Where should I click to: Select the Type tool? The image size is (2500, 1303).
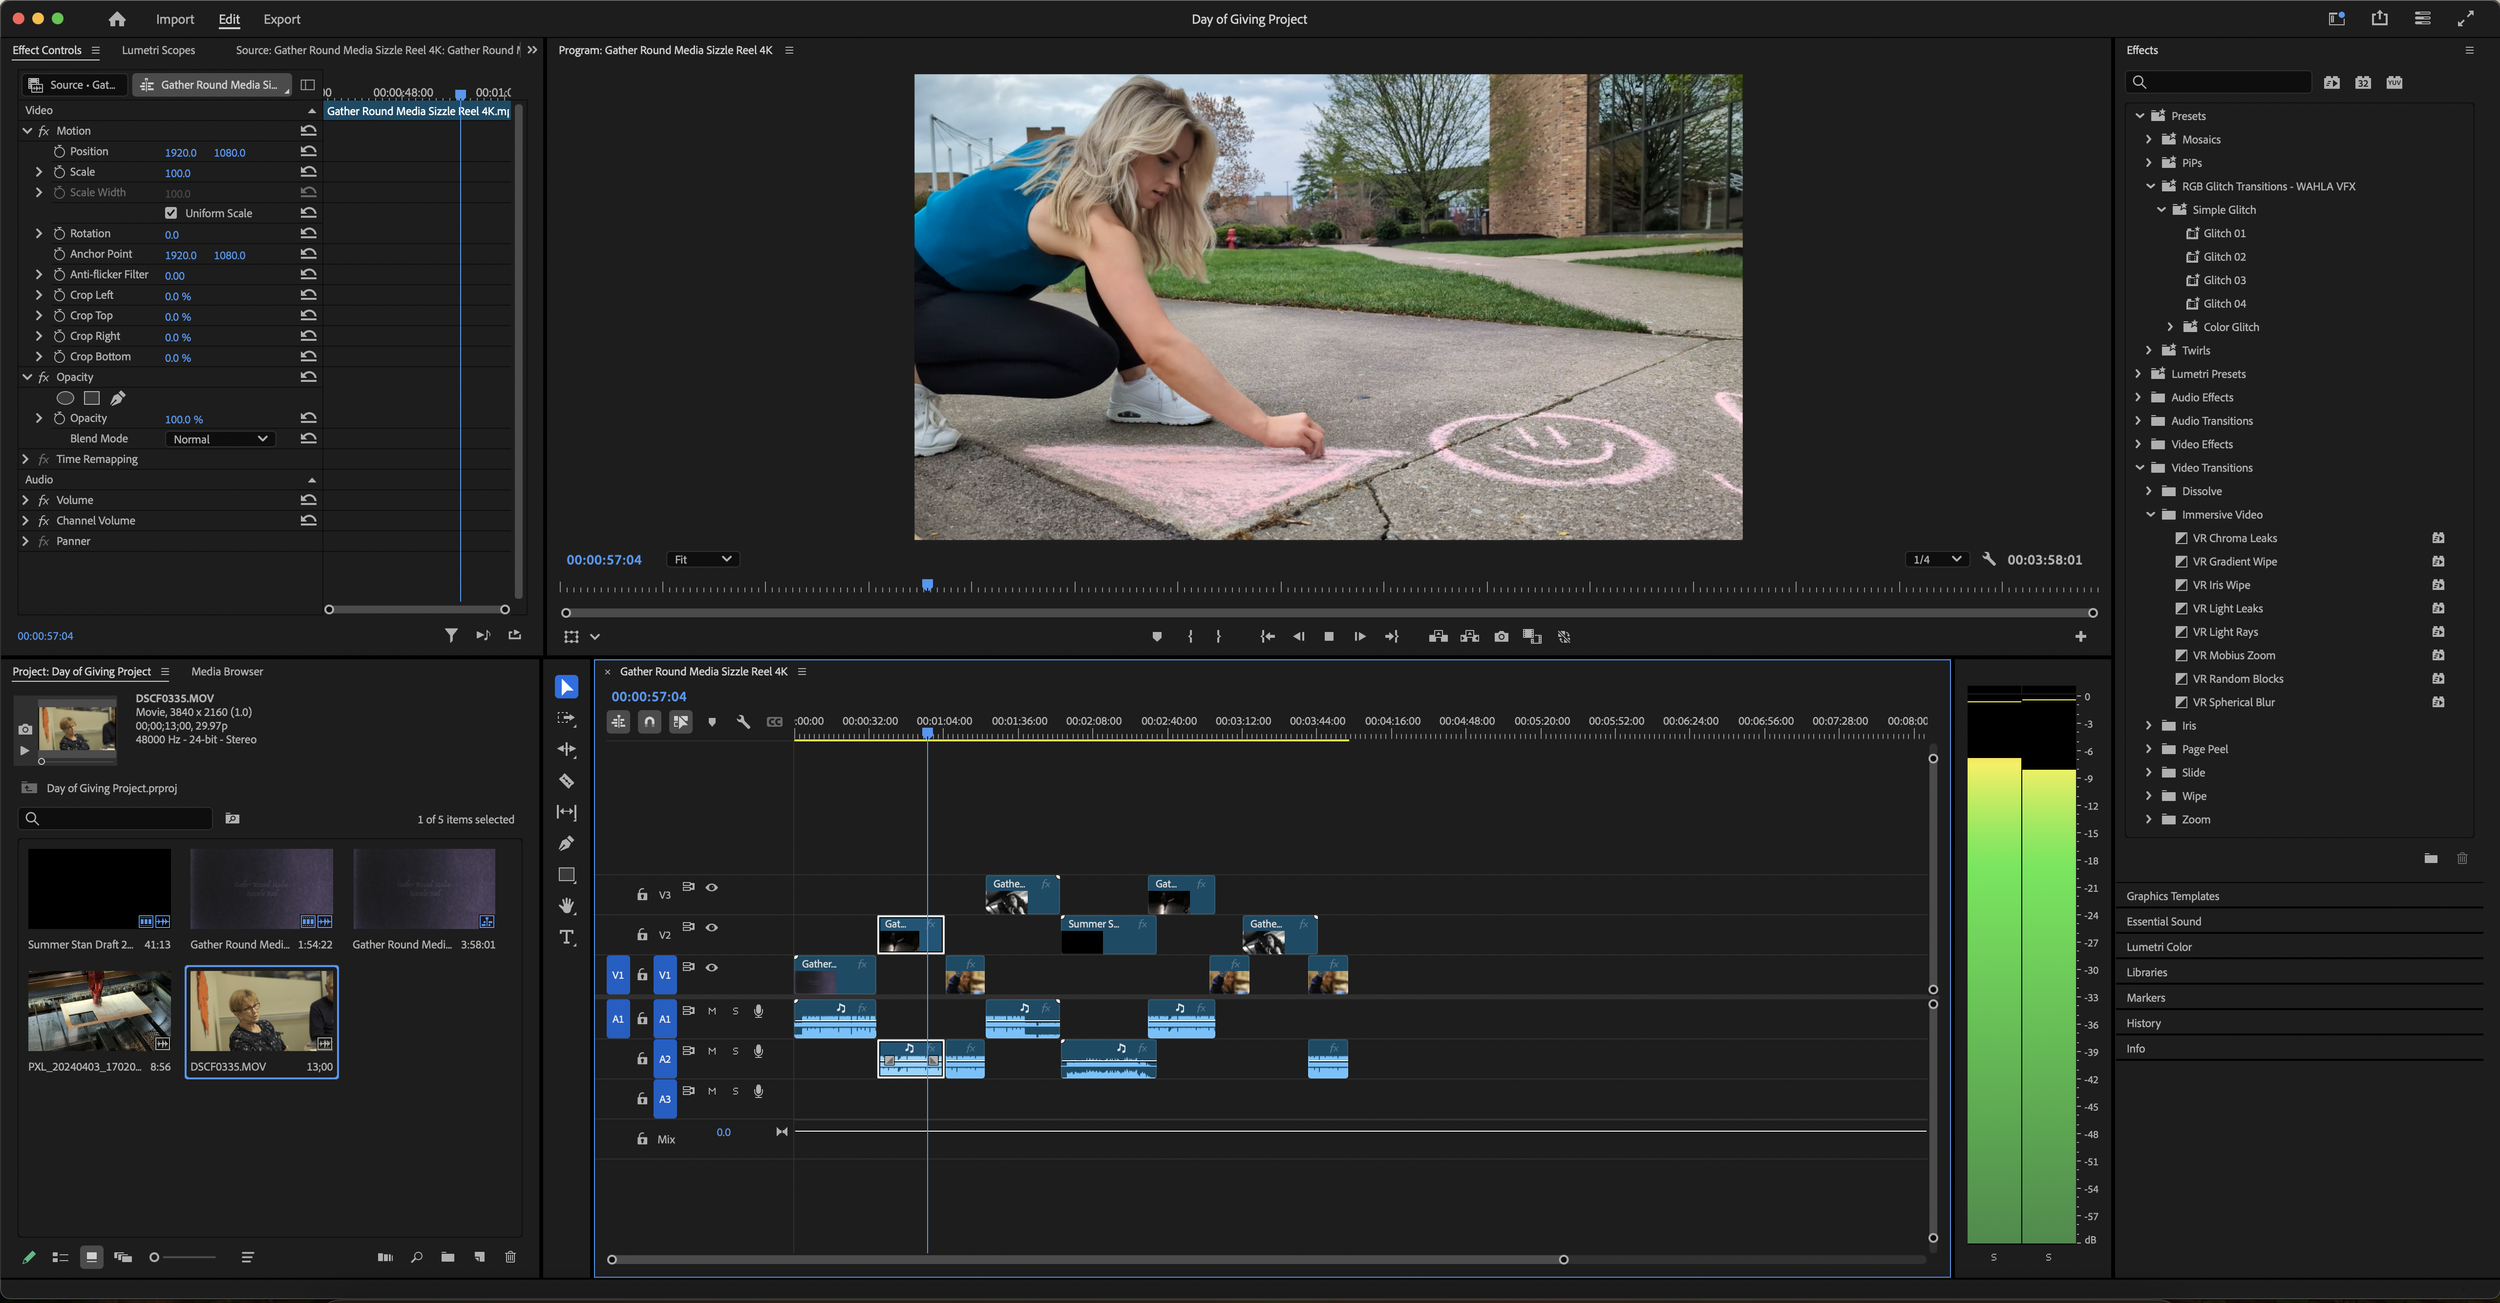(566, 937)
